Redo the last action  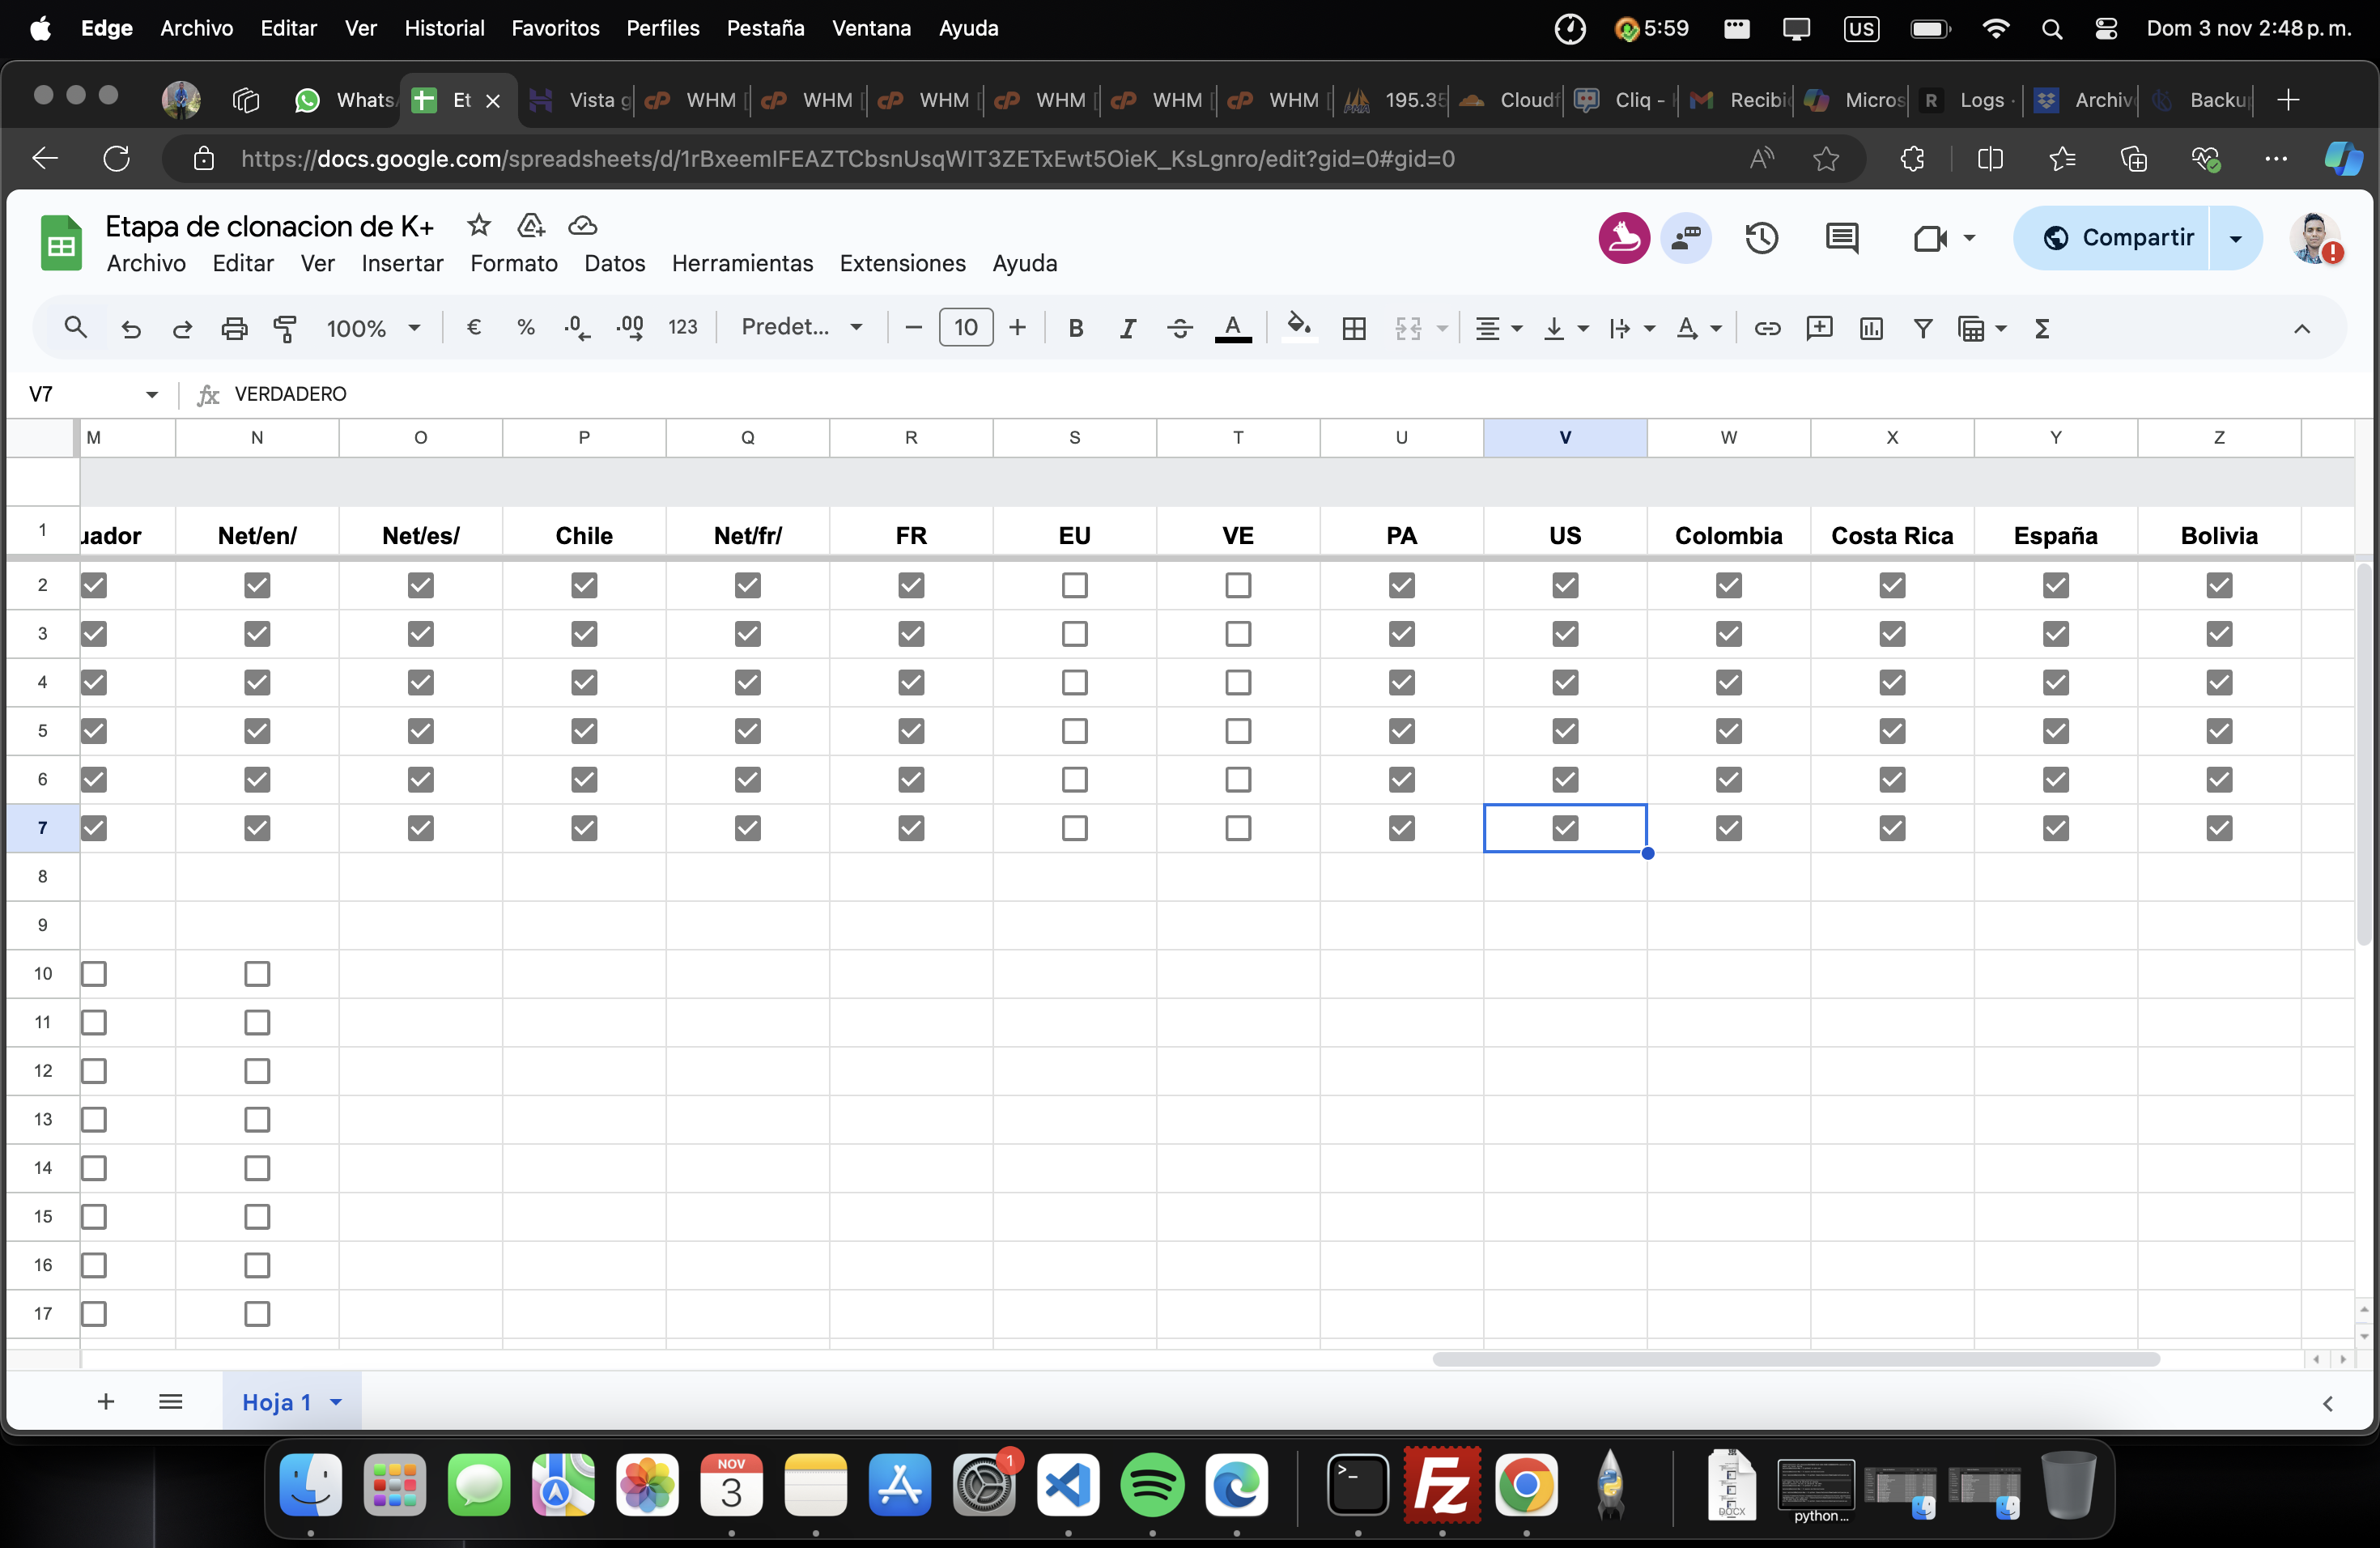(182, 328)
